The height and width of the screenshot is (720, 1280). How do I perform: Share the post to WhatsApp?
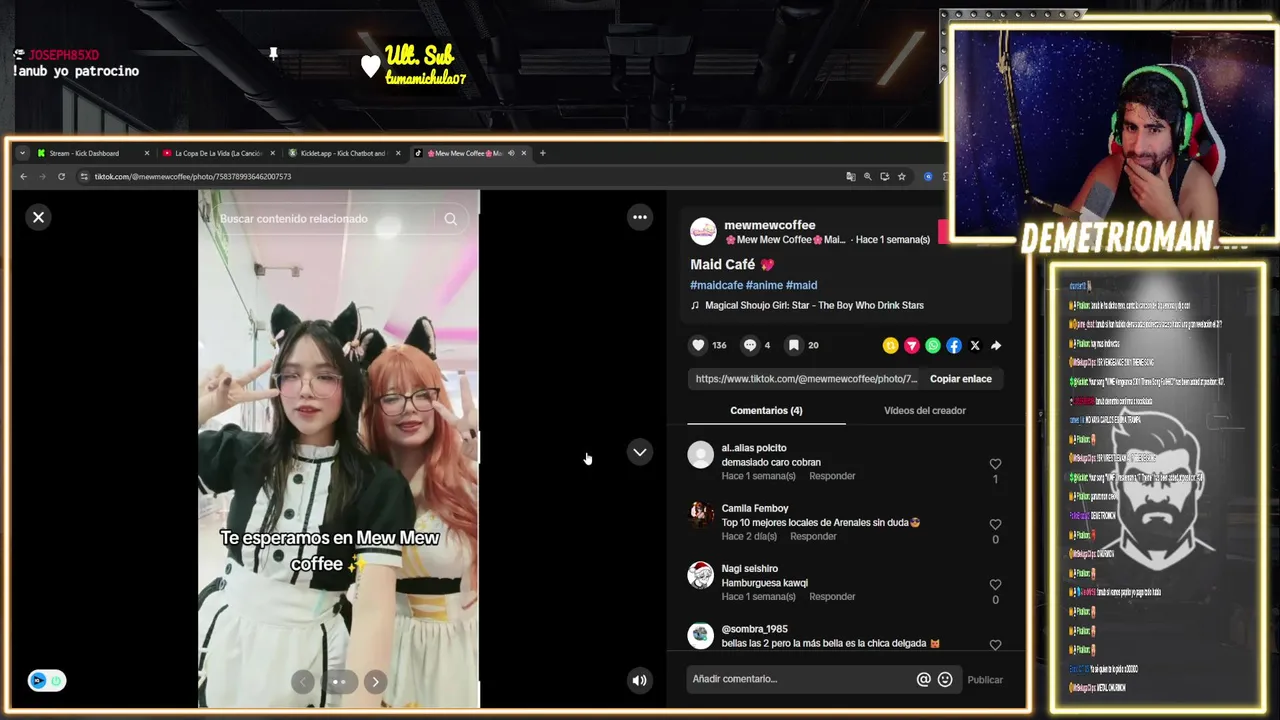[933, 346]
